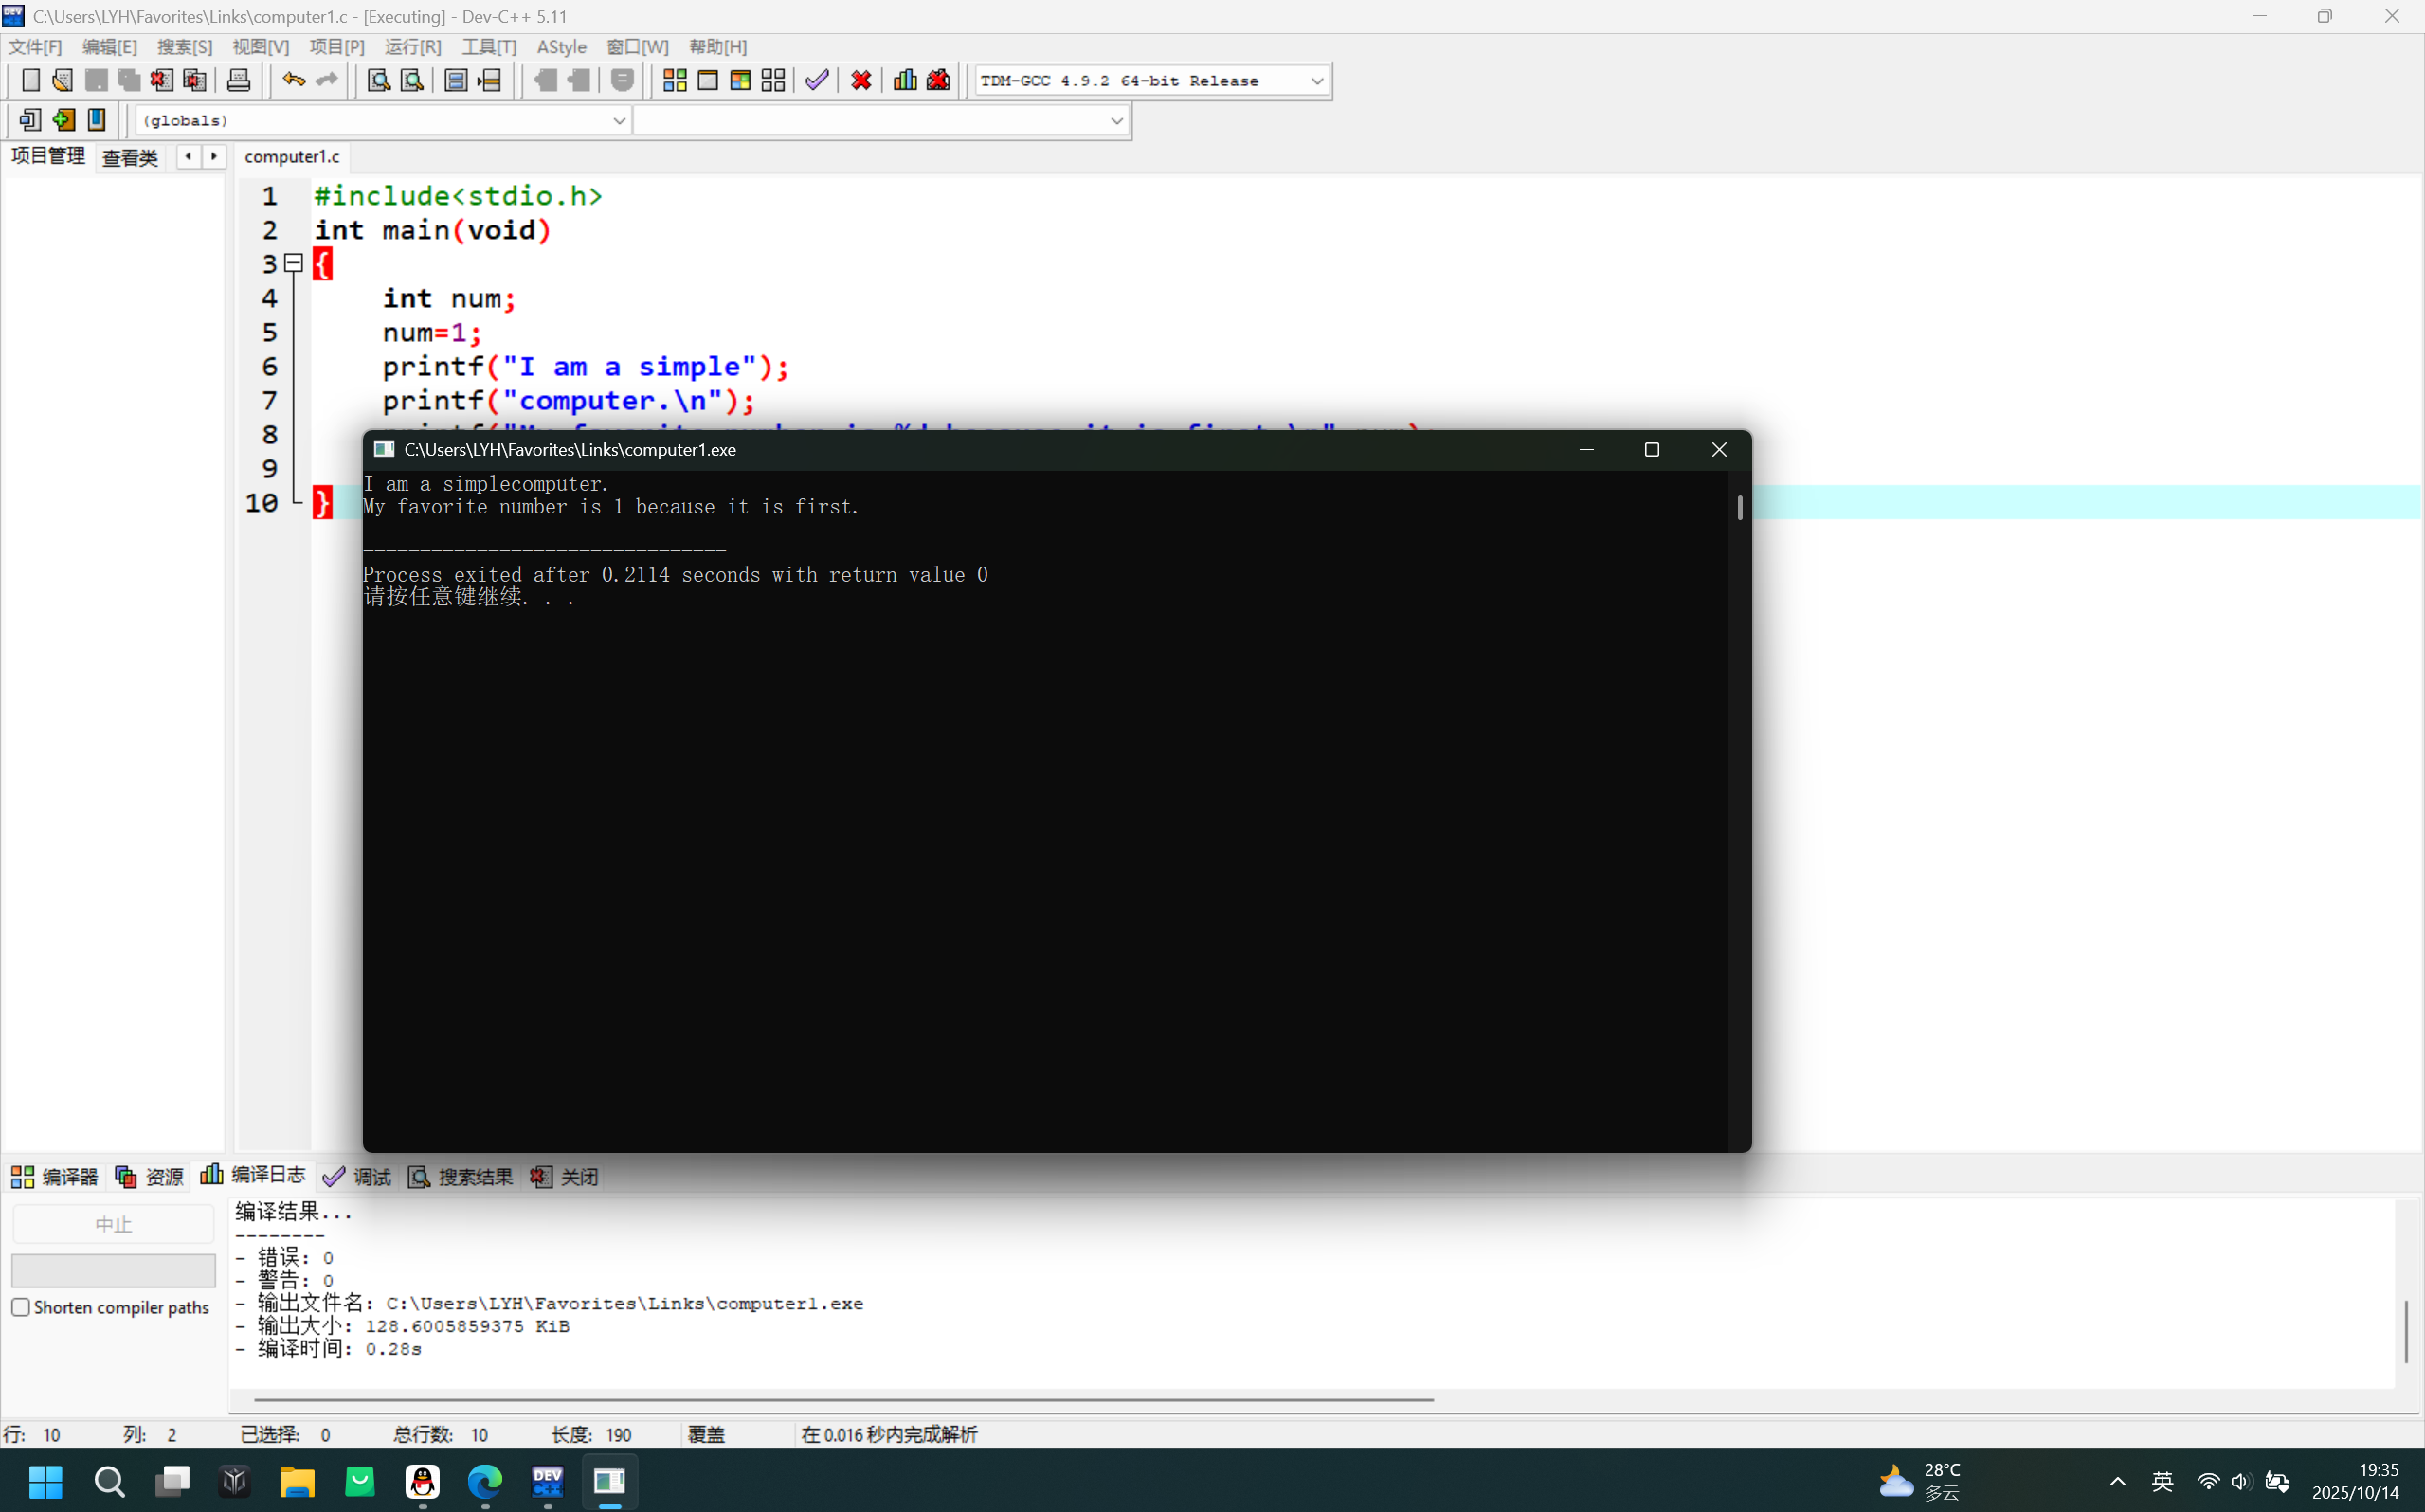Click the 关闭 panel button

click(x=565, y=1177)
